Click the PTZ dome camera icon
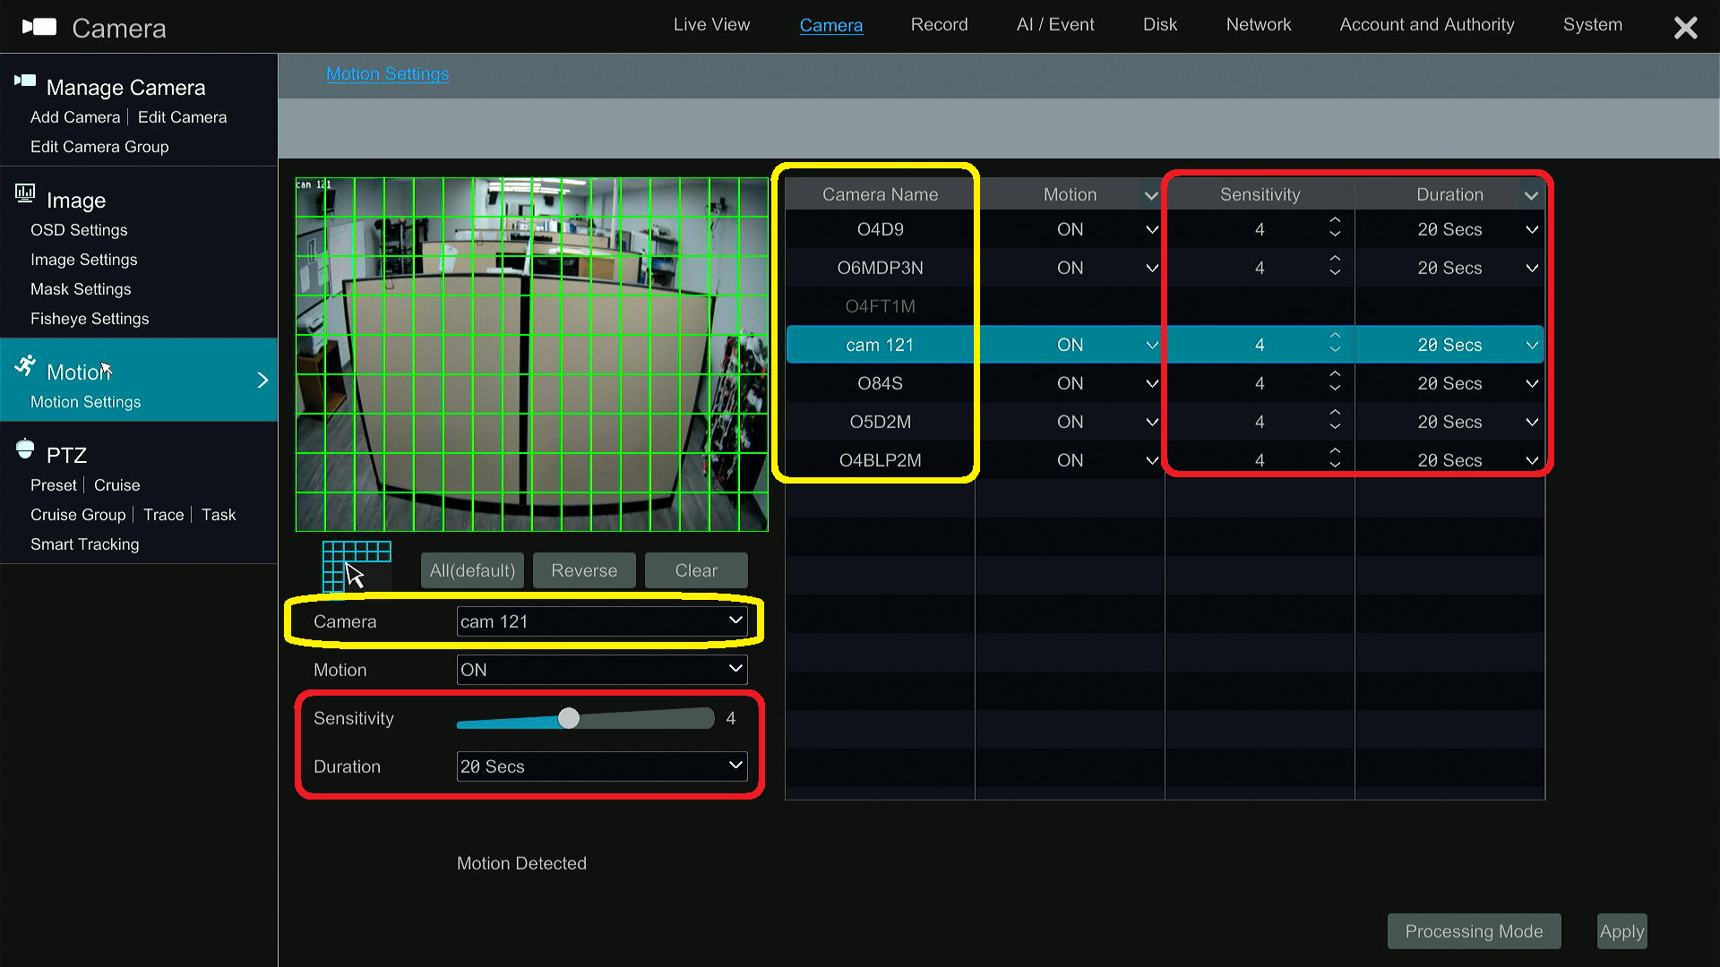1720x967 pixels. [25, 450]
